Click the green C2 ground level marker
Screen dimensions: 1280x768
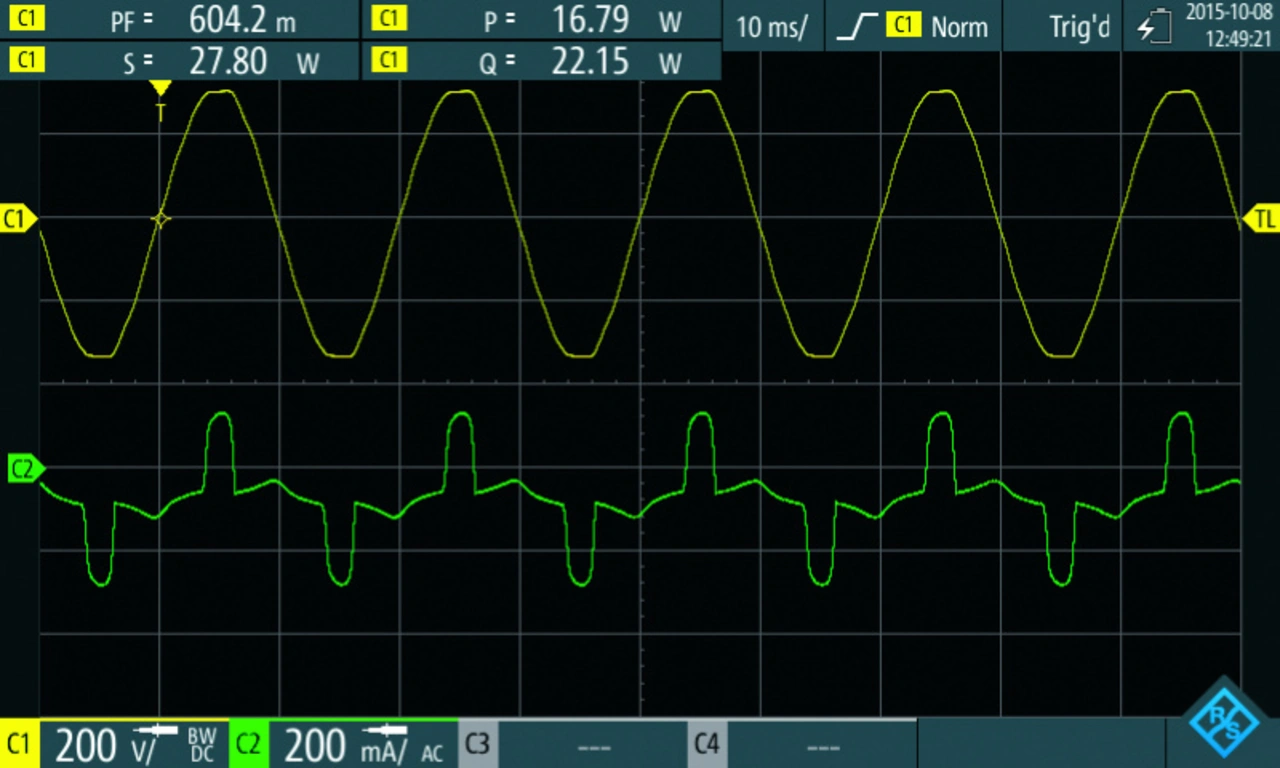(x=24, y=468)
